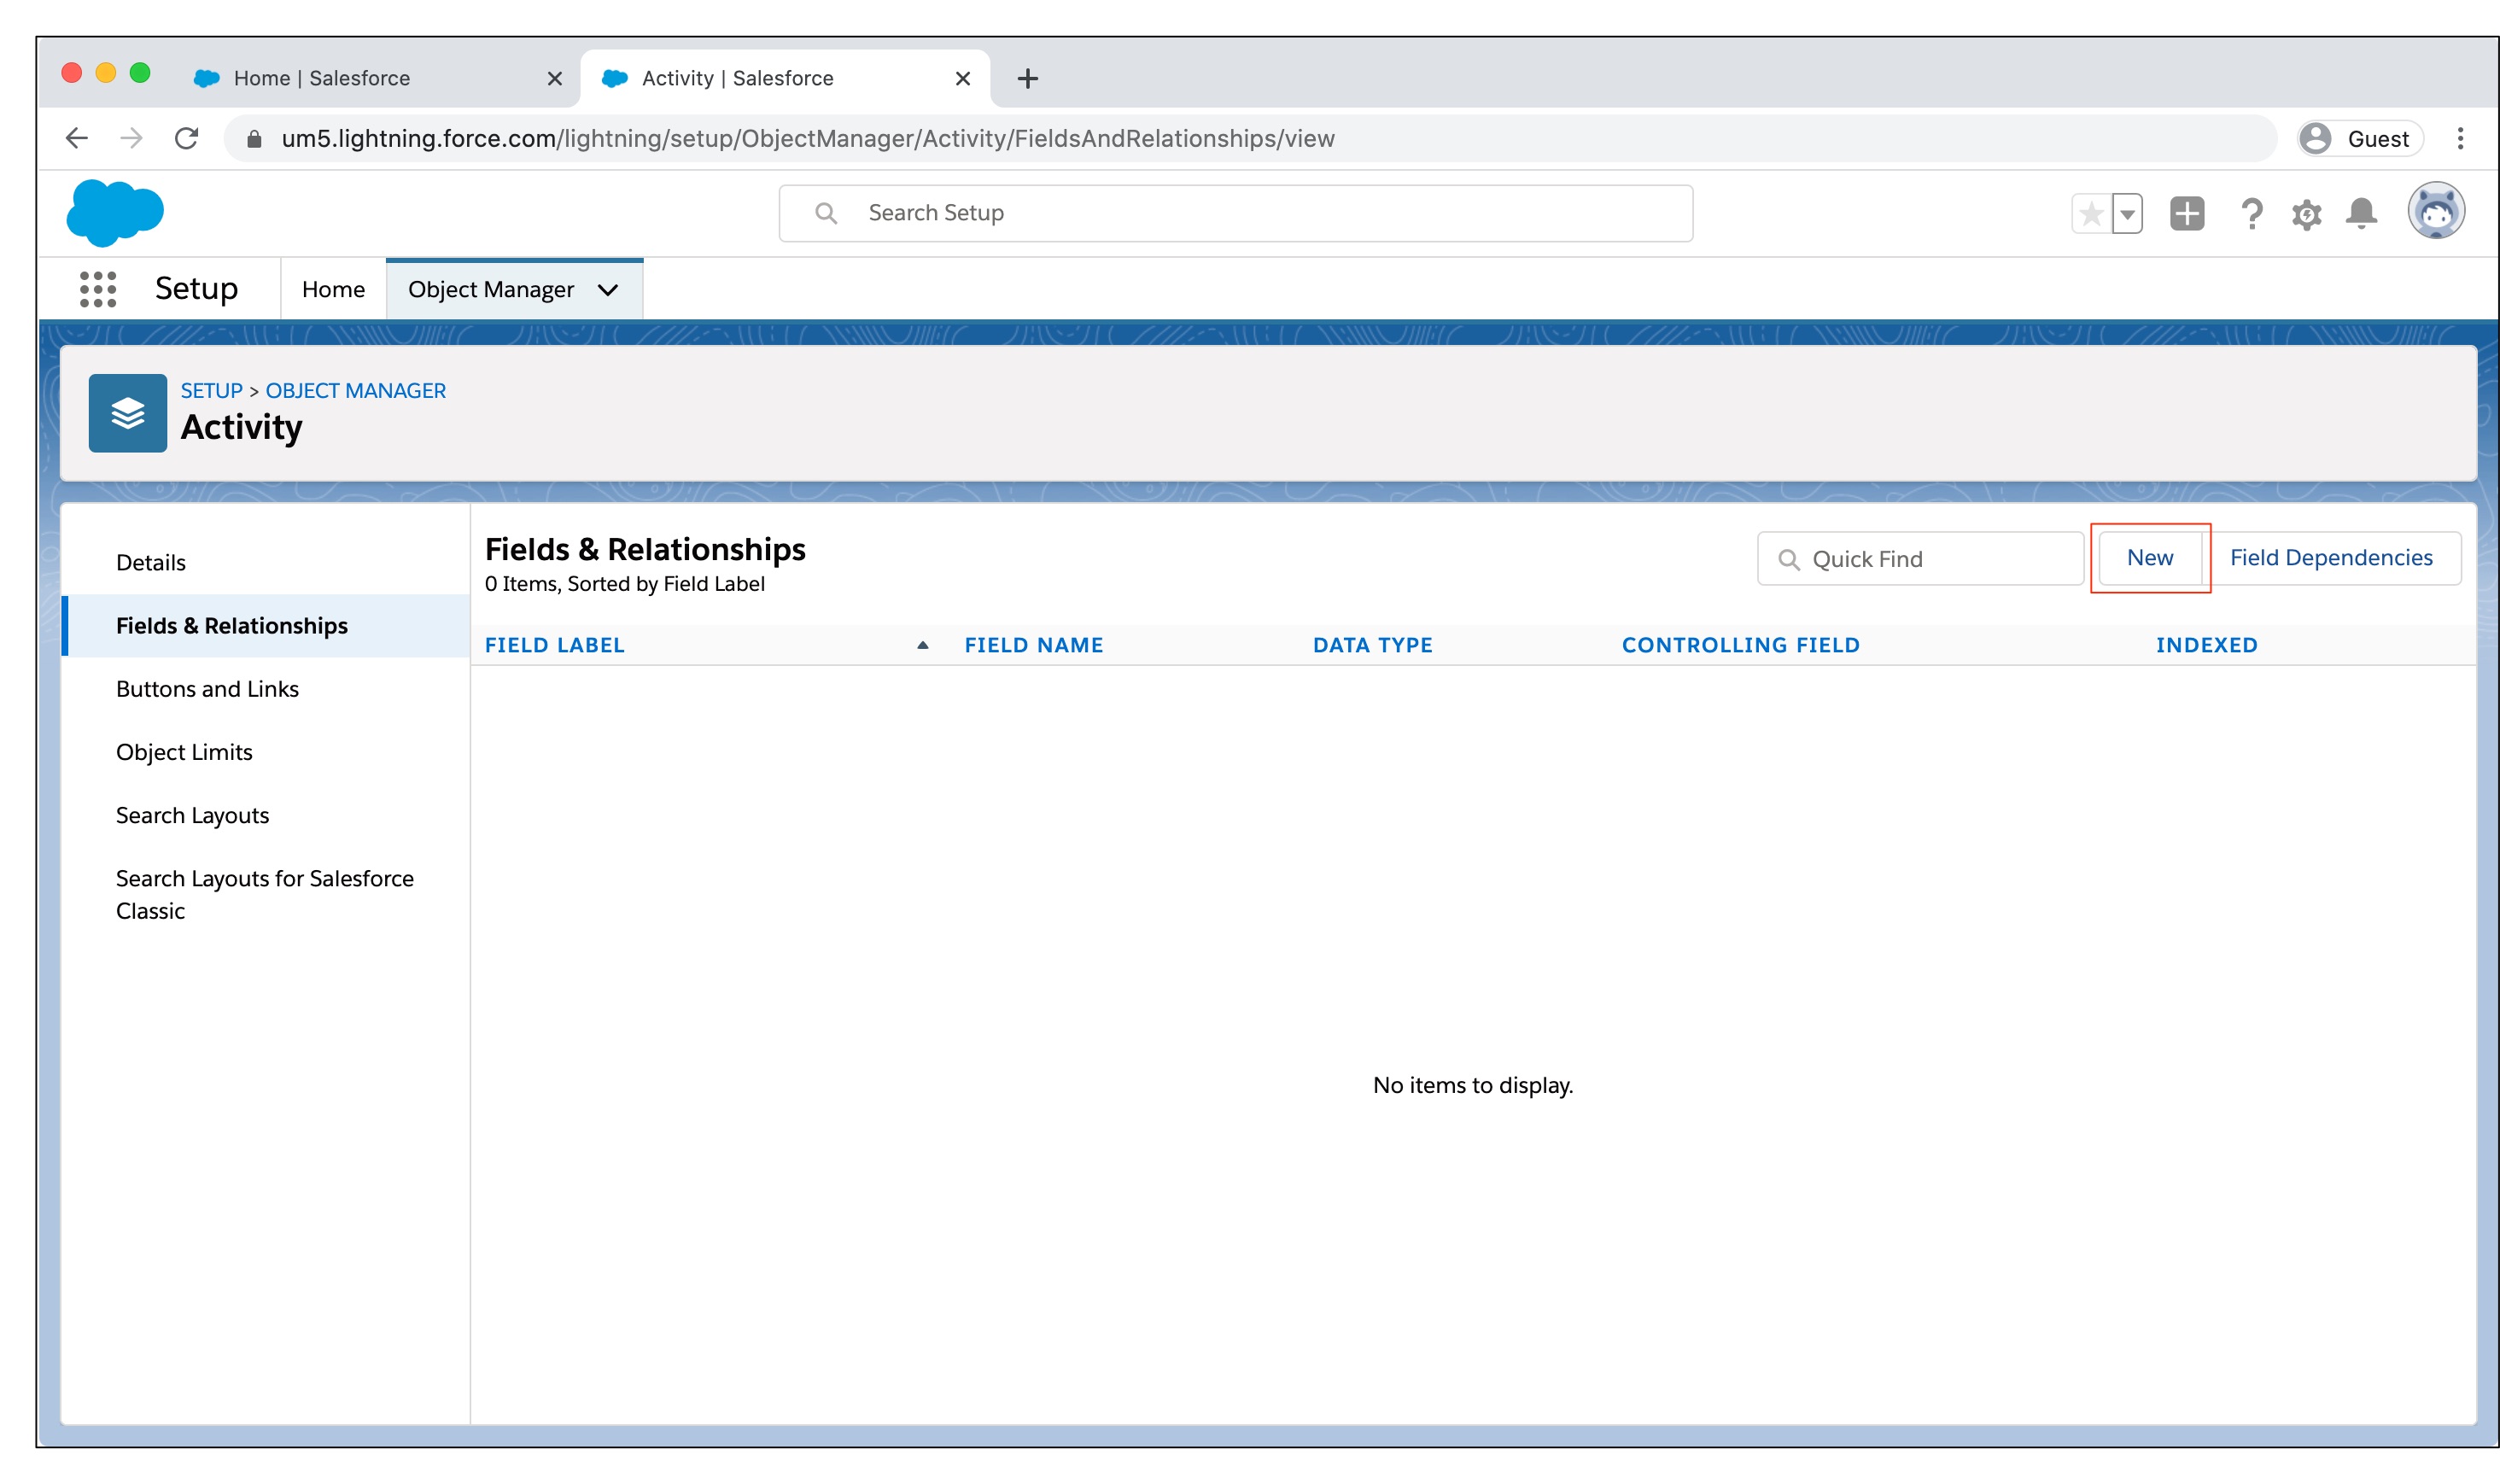
Task: Reload the page with the refresh icon
Action: [x=186, y=138]
